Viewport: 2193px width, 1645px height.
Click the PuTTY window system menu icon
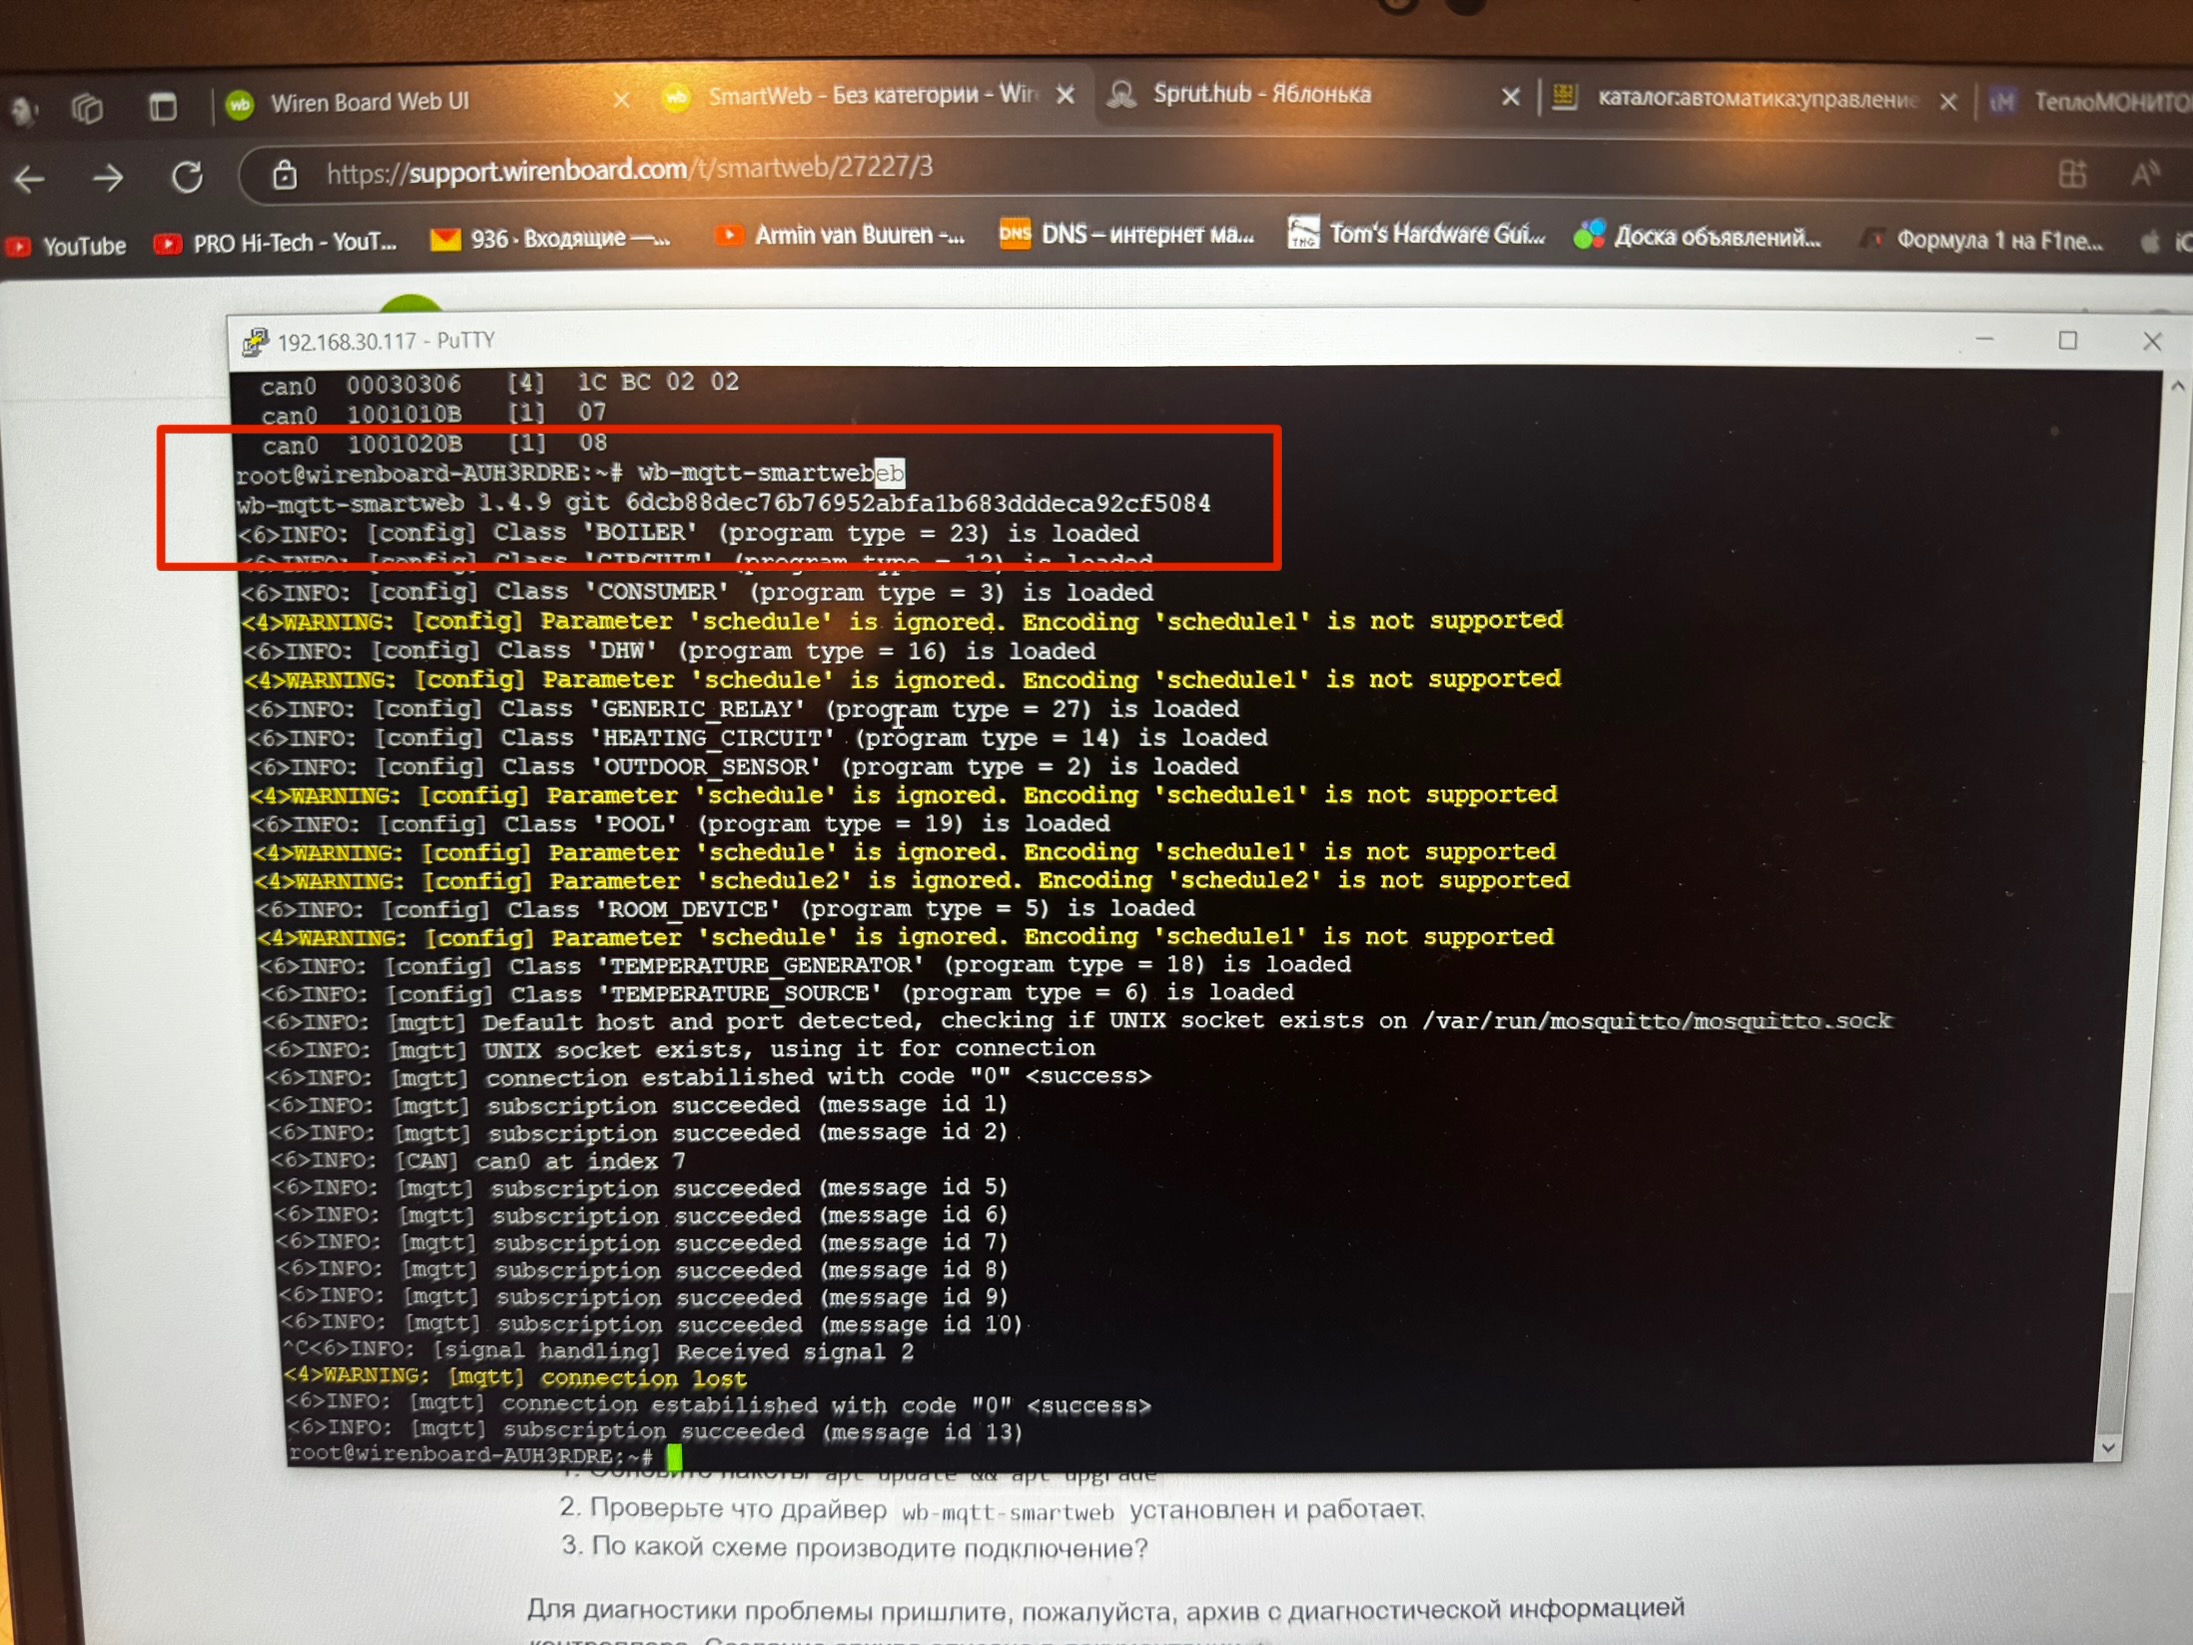[255, 342]
